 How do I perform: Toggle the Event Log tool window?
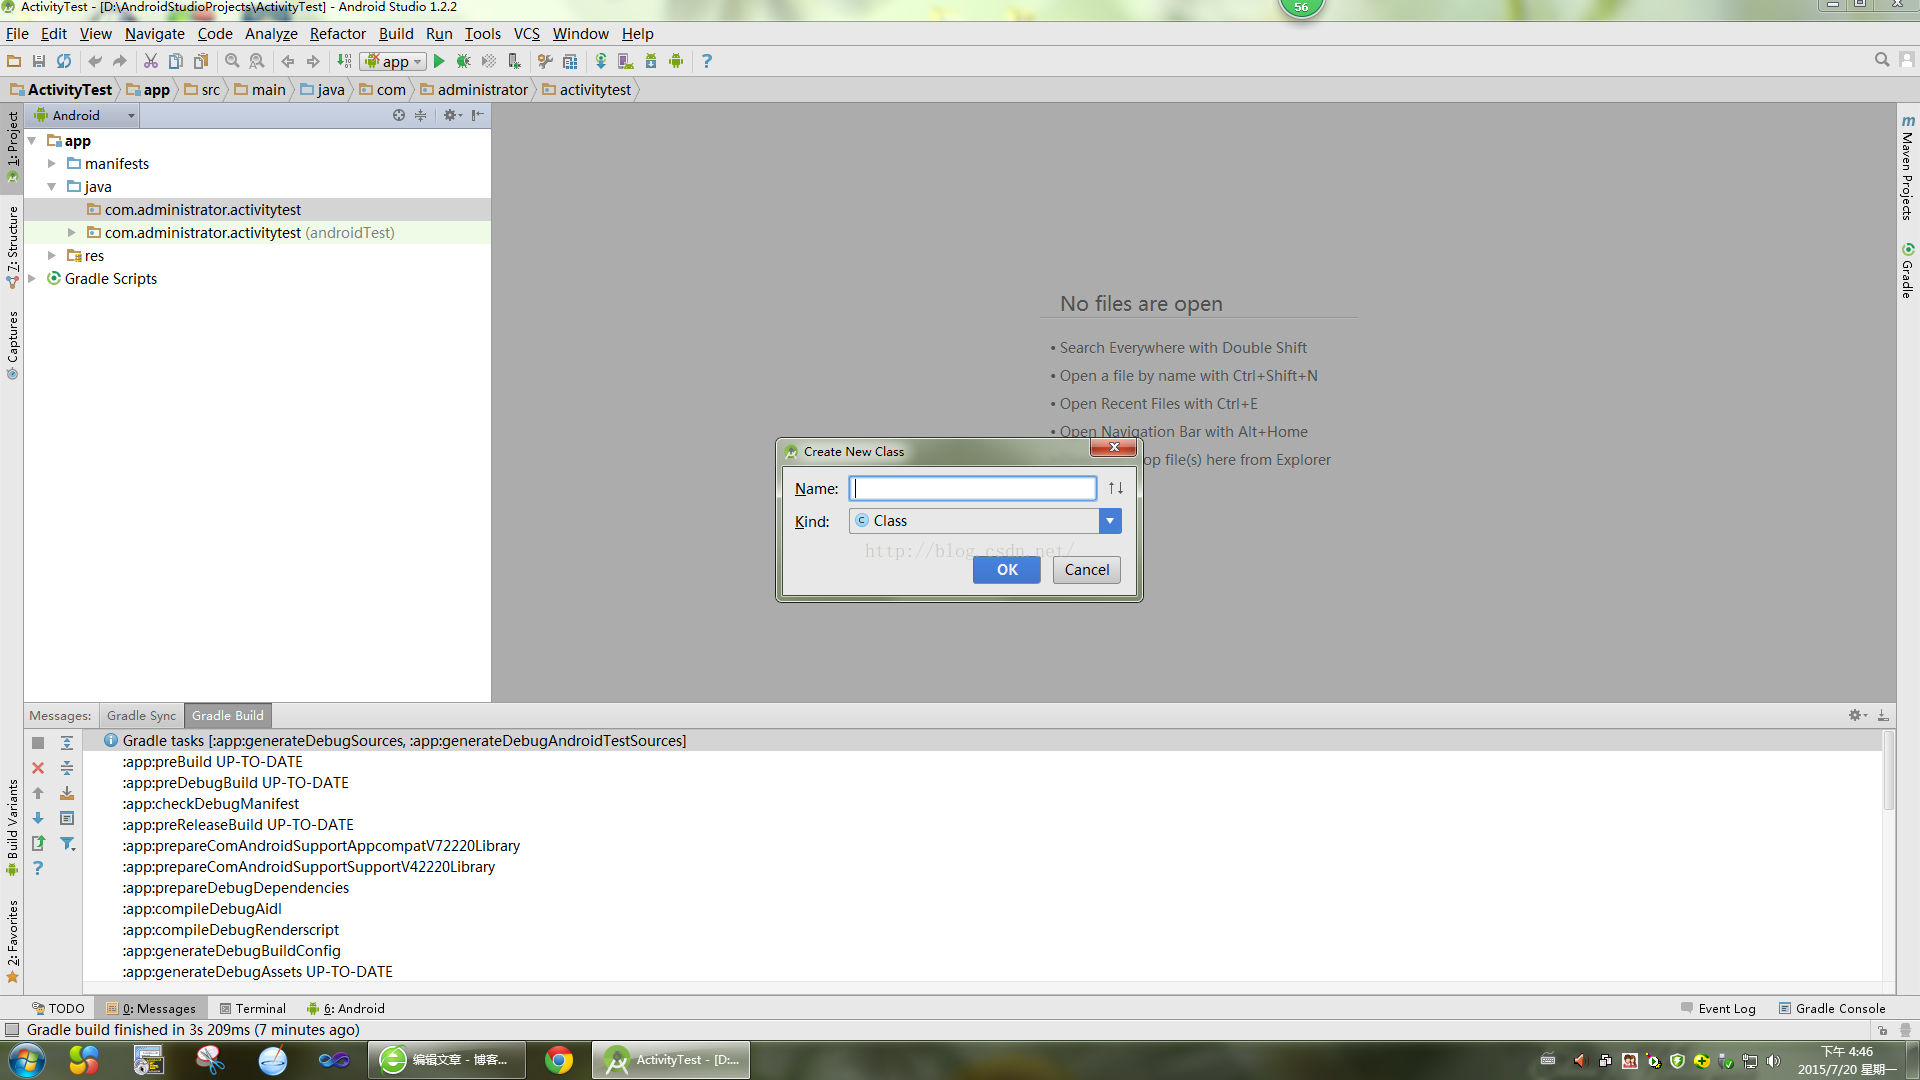tap(1719, 1008)
